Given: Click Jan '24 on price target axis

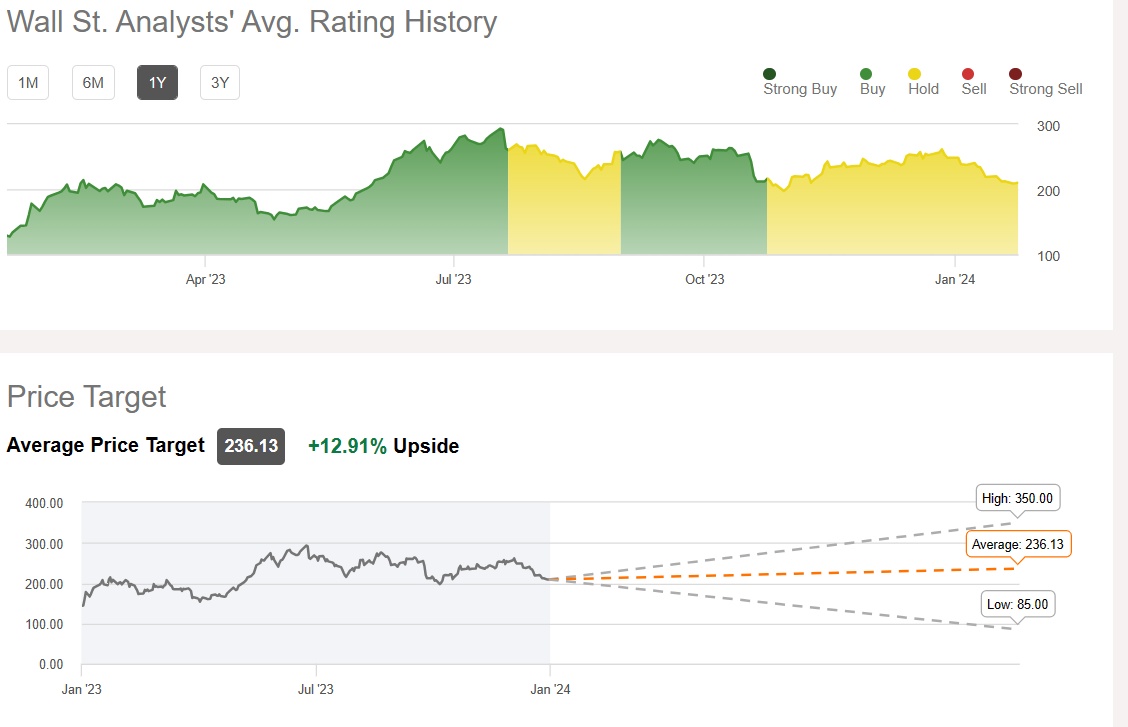Looking at the screenshot, I should (550, 689).
